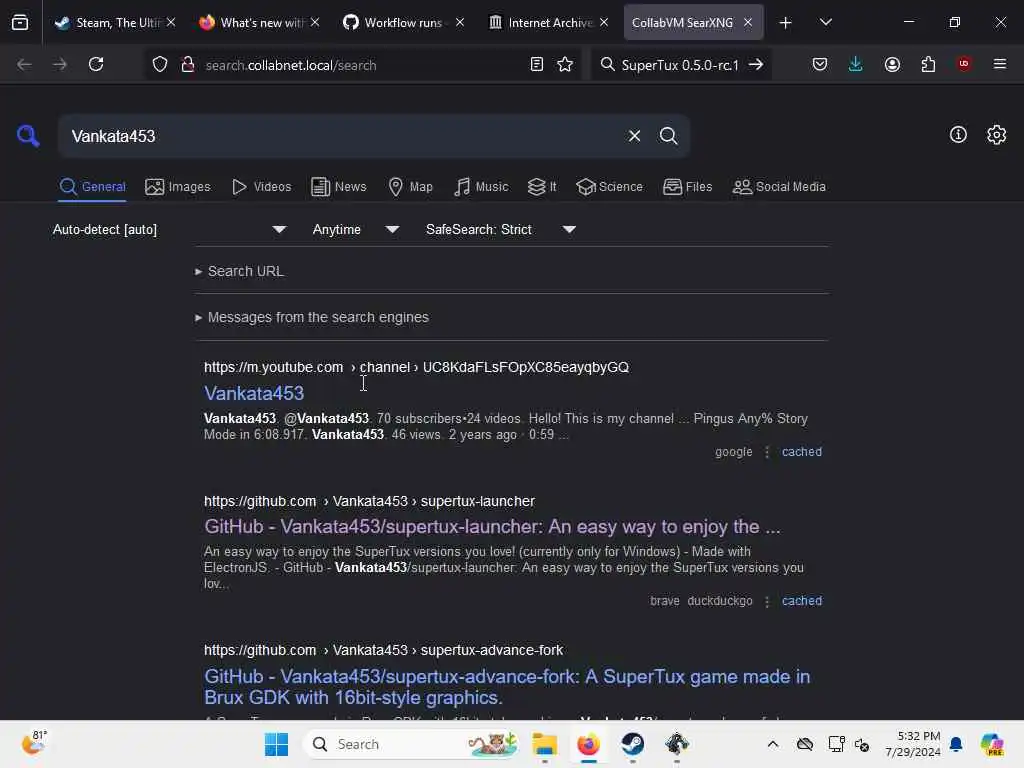Select Social Media search category
The height and width of the screenshot is (768, 1024).
coord(778,187)
